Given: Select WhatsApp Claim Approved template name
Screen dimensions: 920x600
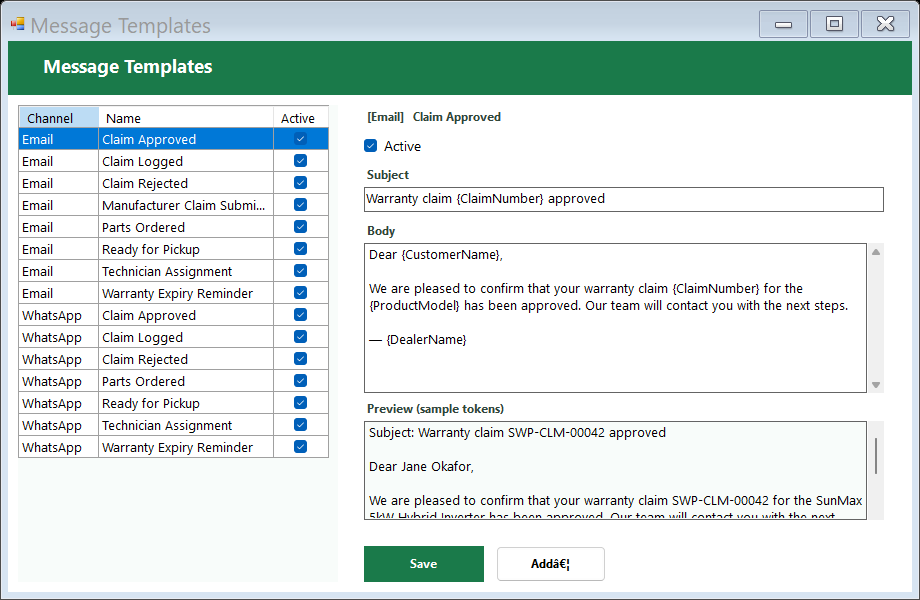Looking at the screenshot, I should click(186, 315).
